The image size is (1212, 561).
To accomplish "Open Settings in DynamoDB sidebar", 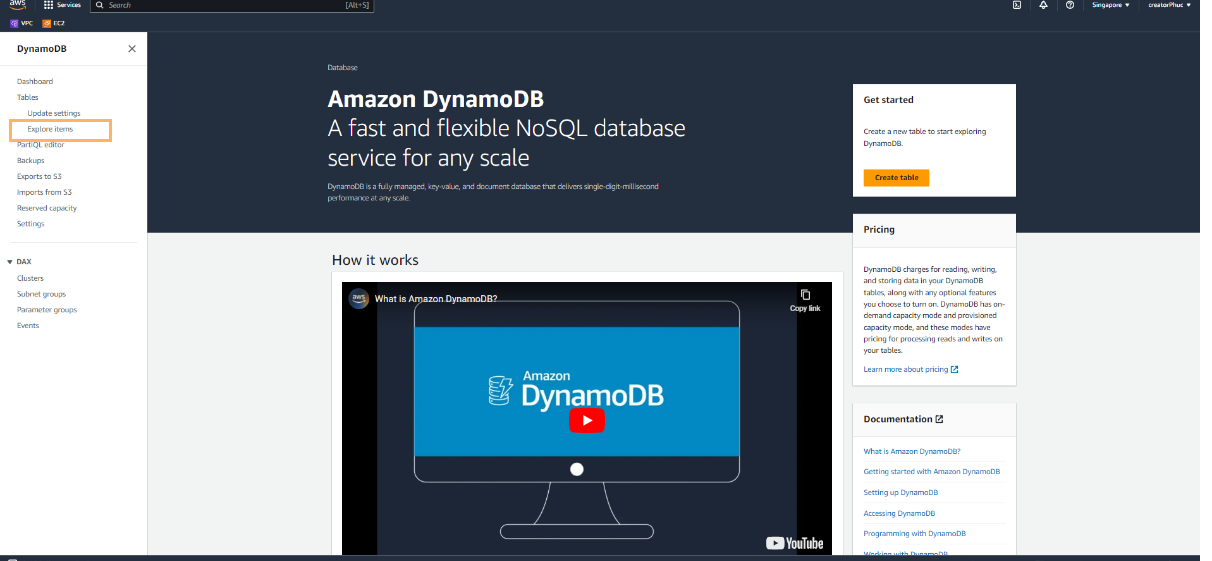I will [x=31, y=224].
